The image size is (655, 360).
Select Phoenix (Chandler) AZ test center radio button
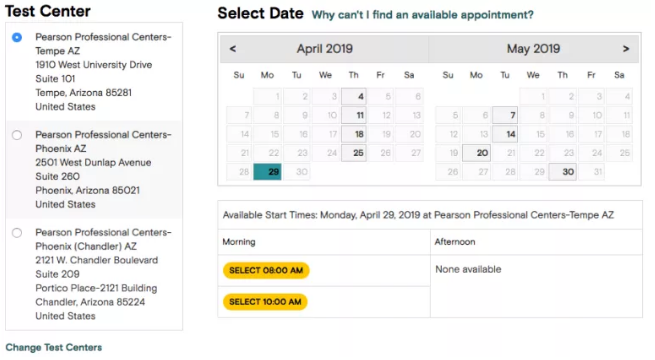[17, 233]
